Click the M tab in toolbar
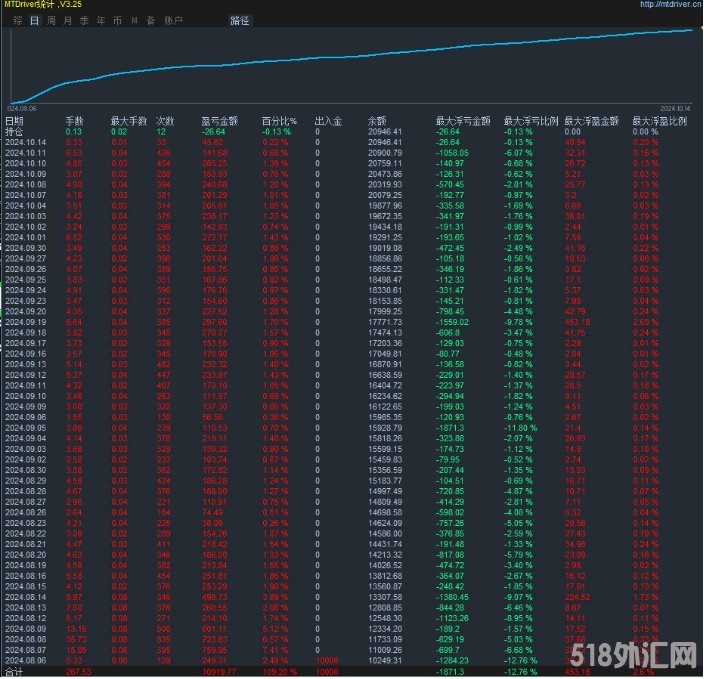 [x=134, y=20]
